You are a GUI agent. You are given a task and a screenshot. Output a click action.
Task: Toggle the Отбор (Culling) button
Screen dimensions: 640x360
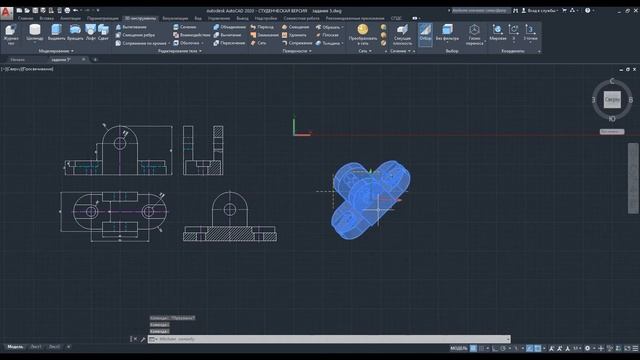click(x=425, y=34)
